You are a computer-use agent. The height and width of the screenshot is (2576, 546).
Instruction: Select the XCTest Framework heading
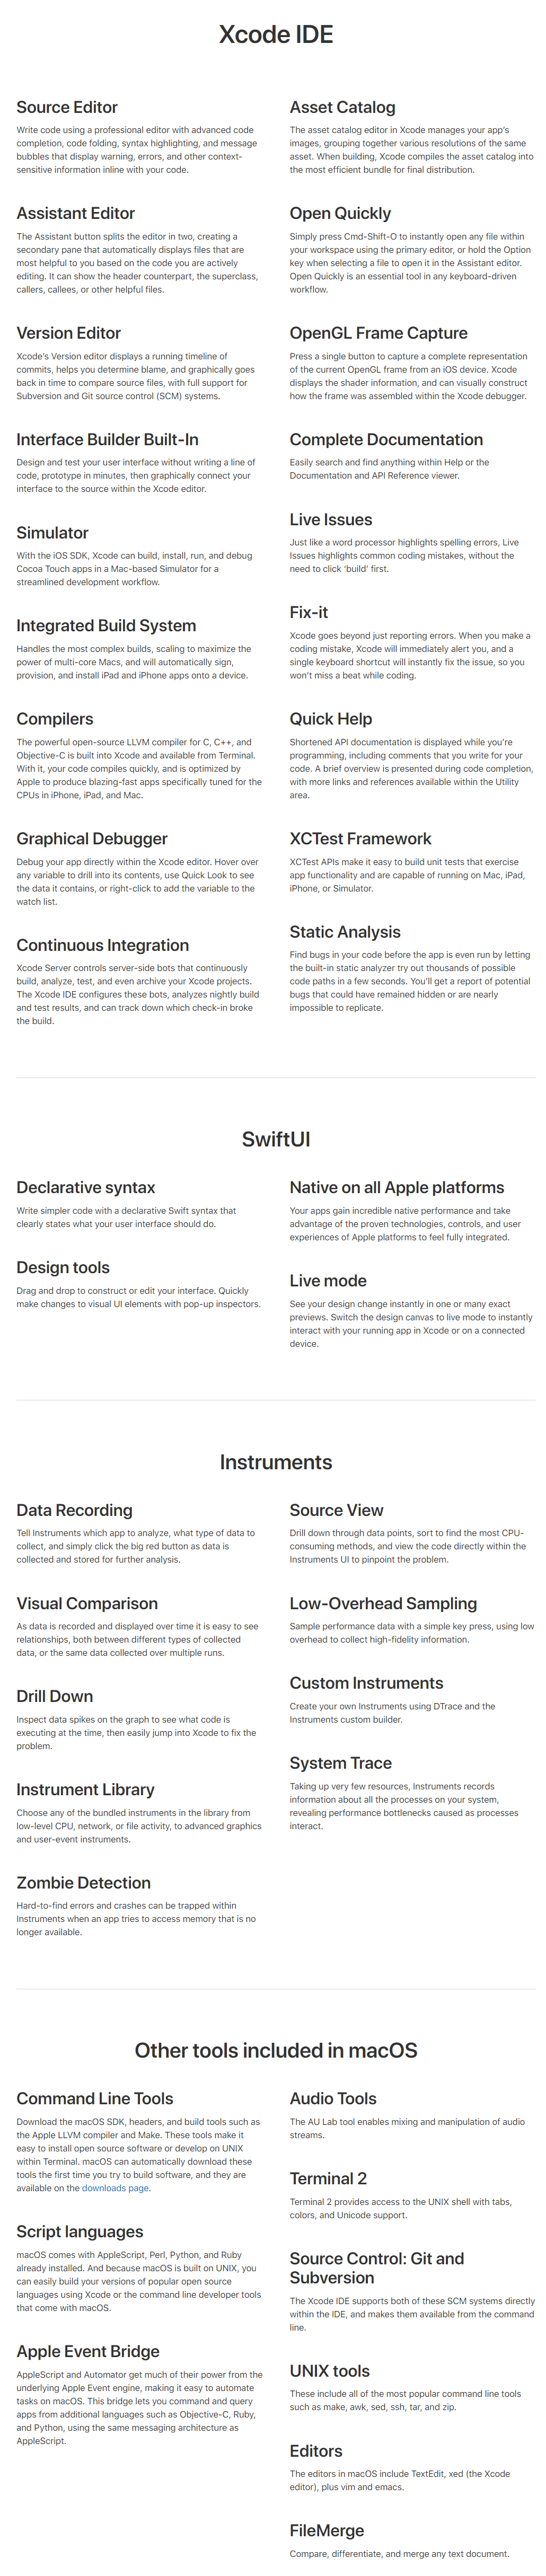pyautogui.click(x=360, y=838)
